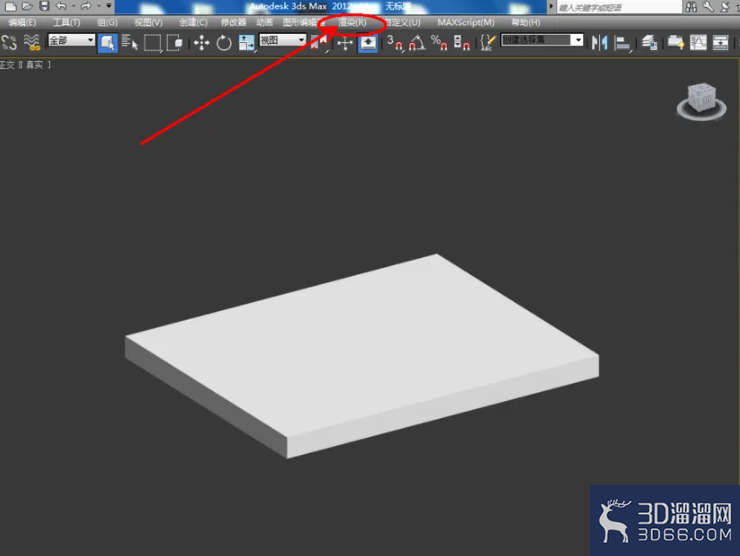Open the Layer Manager icon

649,43
